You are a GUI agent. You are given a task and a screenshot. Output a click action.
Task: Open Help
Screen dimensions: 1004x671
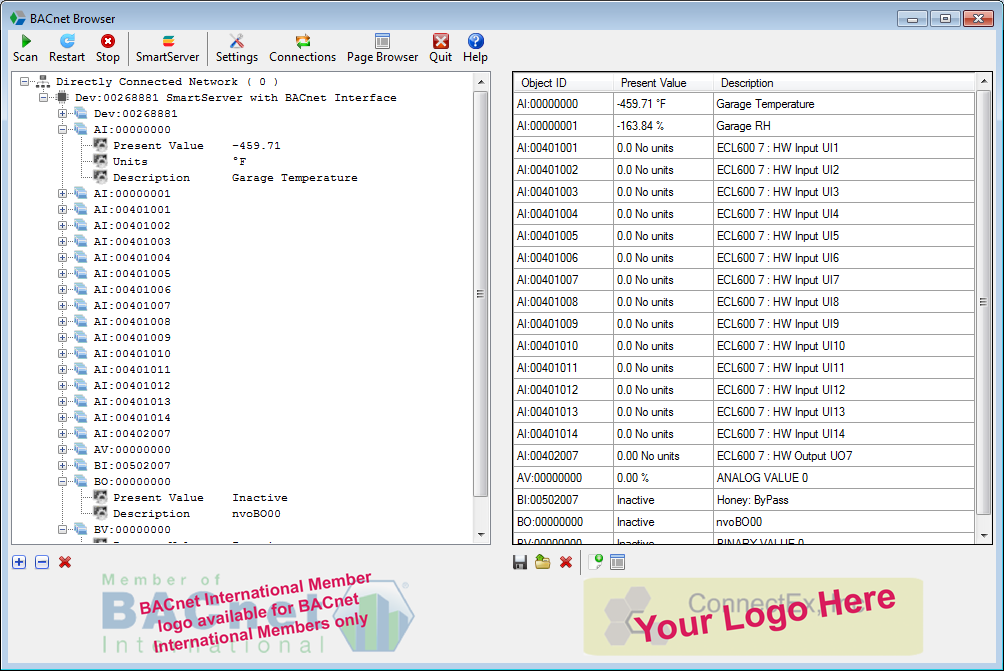[x=475, y=49]
